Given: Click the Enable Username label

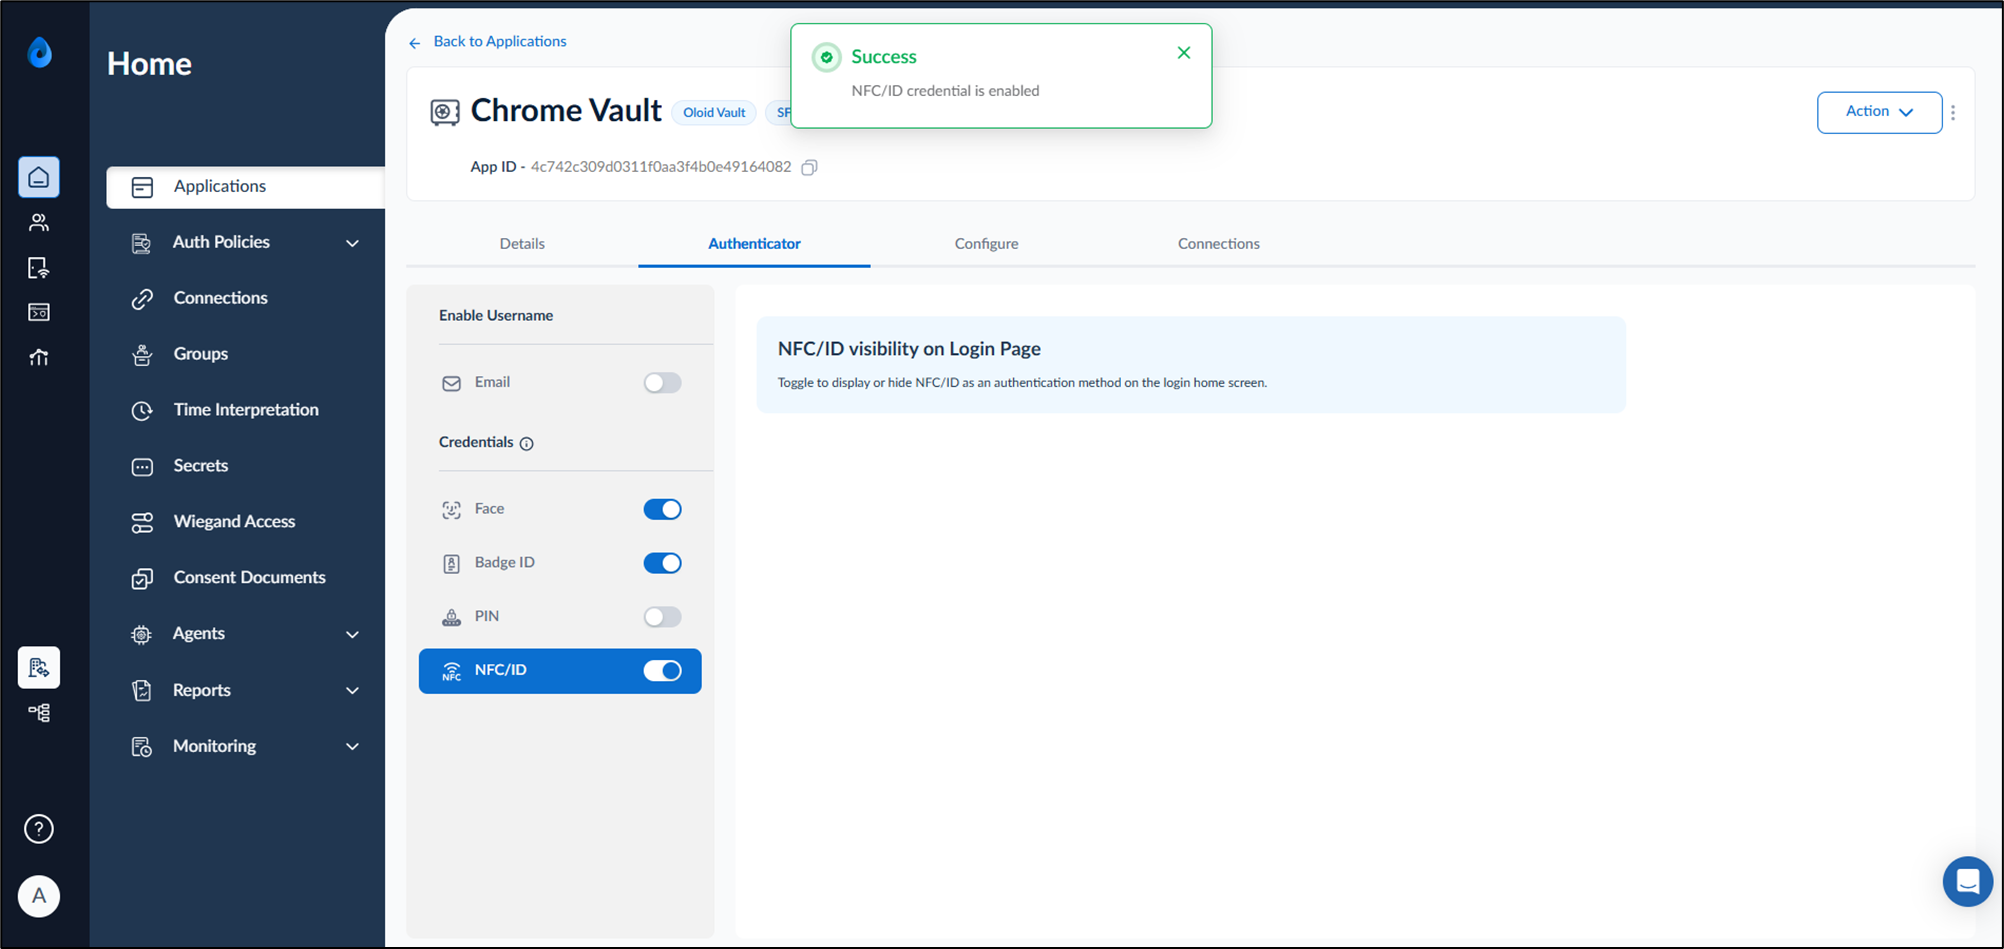Looking at the screenshot, I should click(496, 316).
